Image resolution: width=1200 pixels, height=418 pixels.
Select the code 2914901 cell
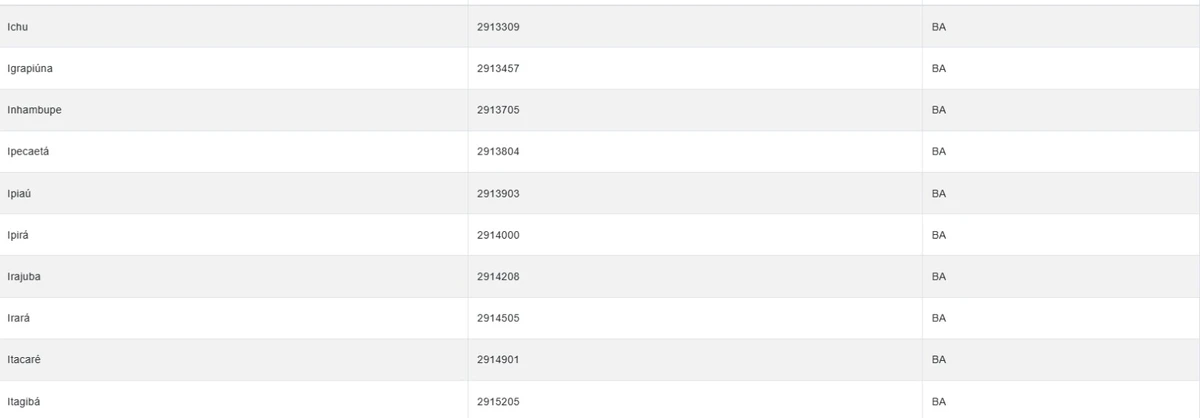pyautogui.click(x=498, y=360)
